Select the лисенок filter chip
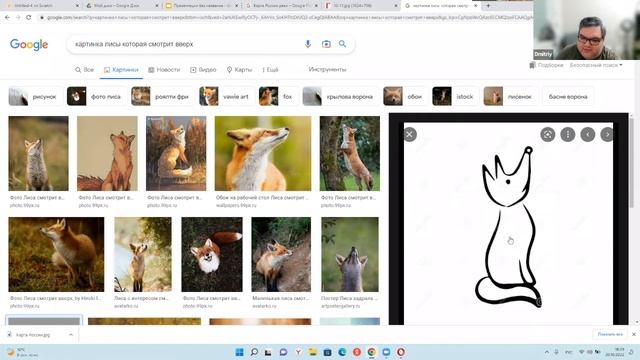Image resolution: width=640 pixels, height=360 pixels. tap(510, 97)
